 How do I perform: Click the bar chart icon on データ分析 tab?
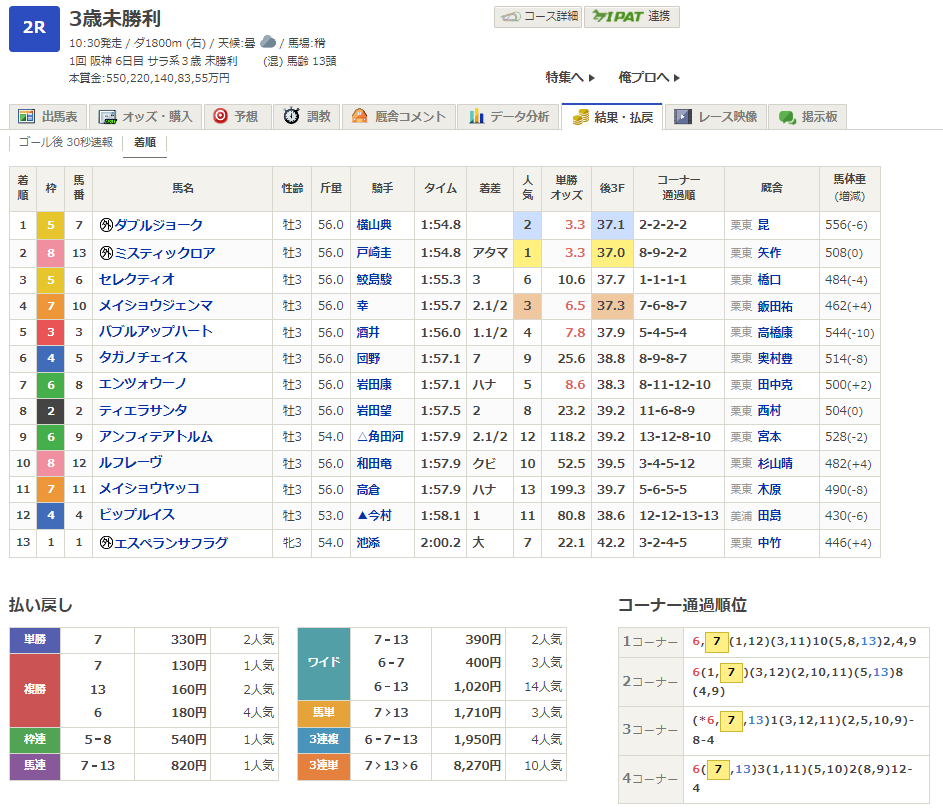tap(477, 117)
